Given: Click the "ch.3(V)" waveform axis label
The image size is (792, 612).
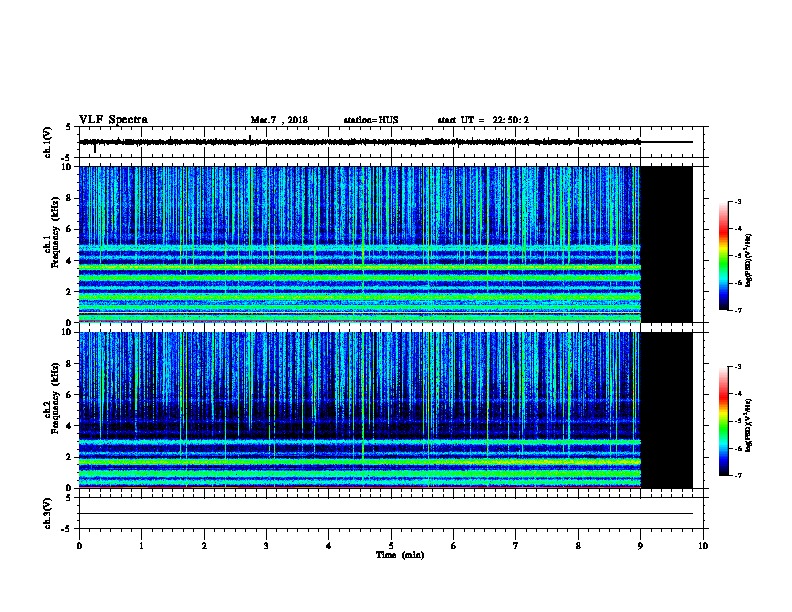Looking at the screenshot, I should click(48, 513).
